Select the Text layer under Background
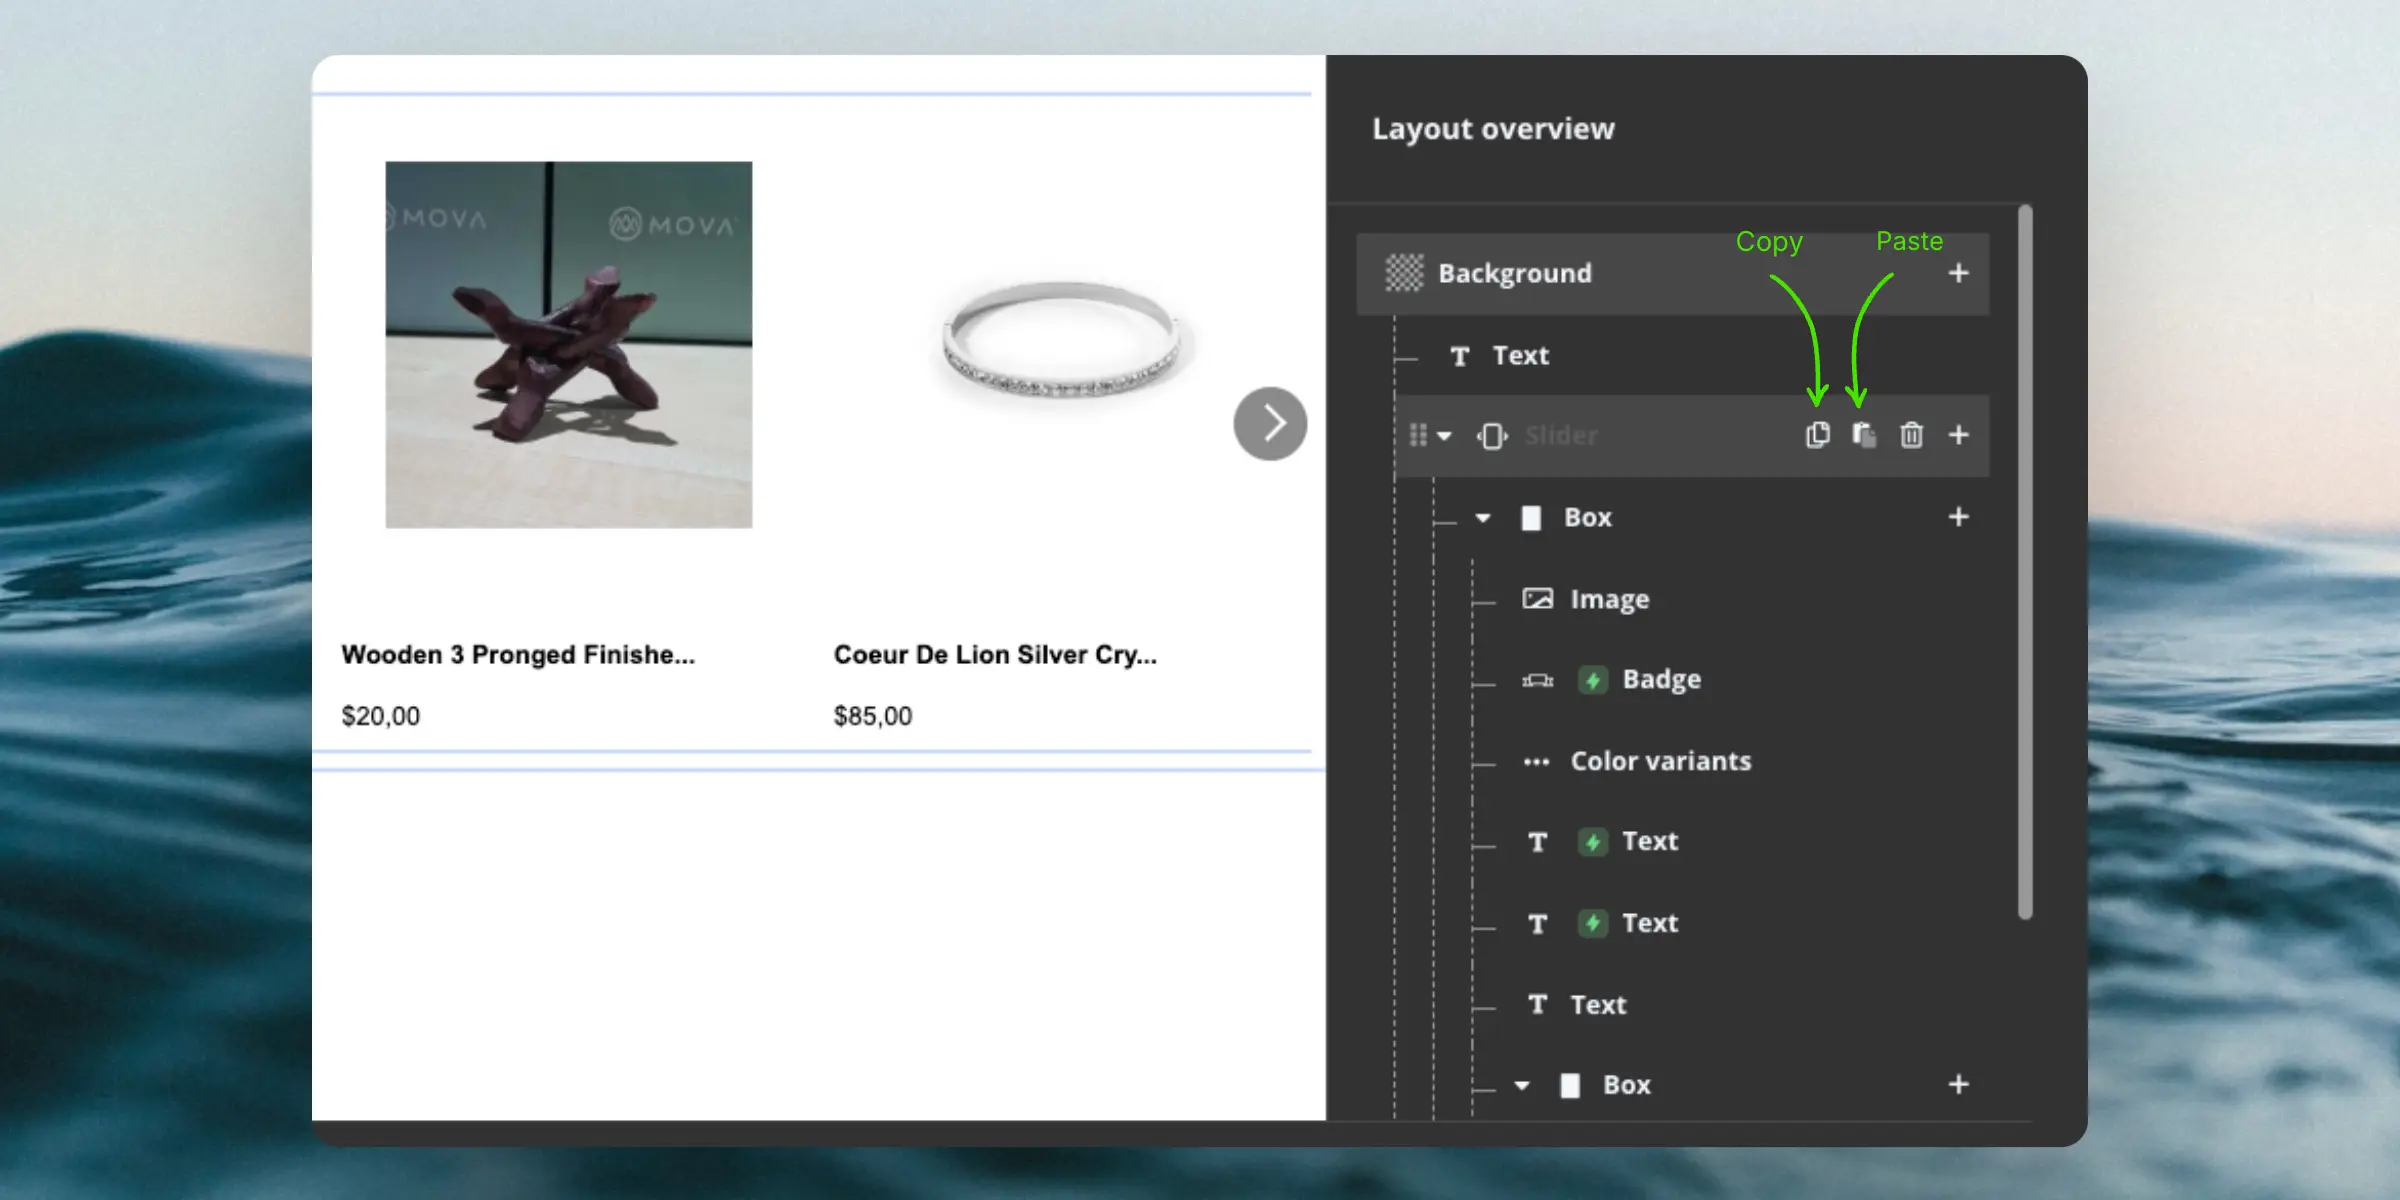This screenshot has height=1200, width=2400. [1520, 356]
